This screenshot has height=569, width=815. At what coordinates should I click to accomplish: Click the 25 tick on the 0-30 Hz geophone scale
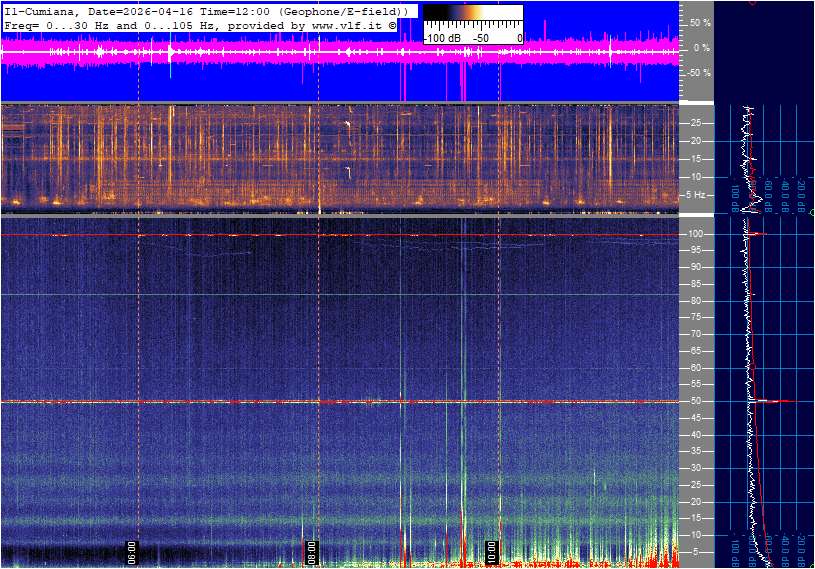(695, 123)
